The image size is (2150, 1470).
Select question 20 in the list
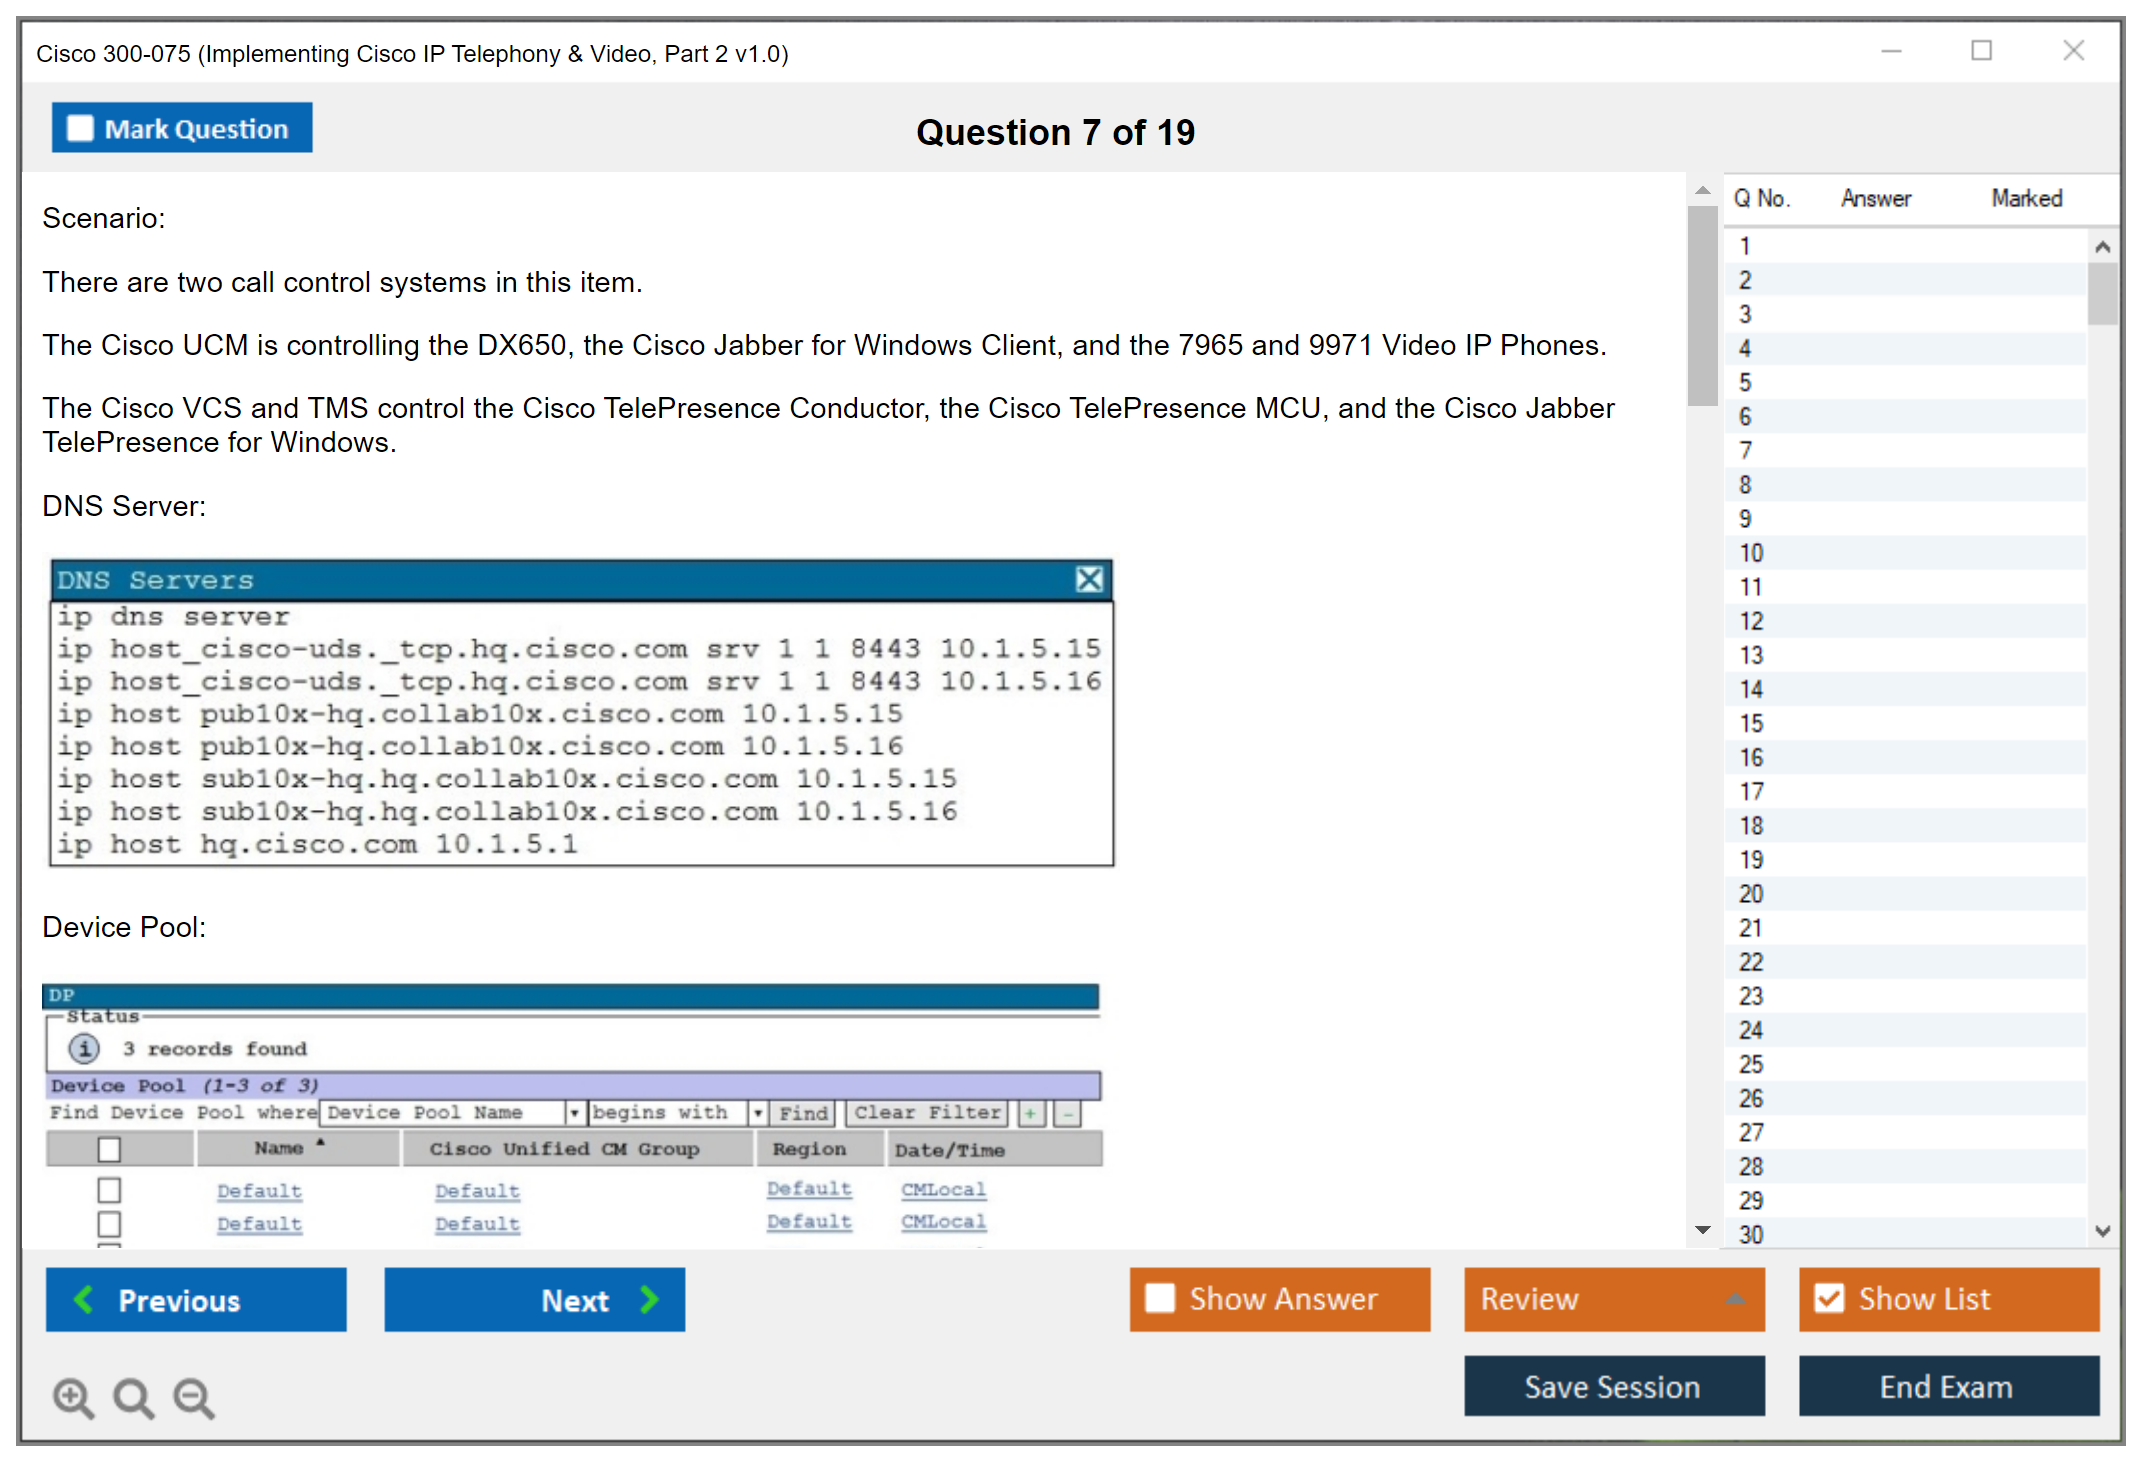point(1751,894)
